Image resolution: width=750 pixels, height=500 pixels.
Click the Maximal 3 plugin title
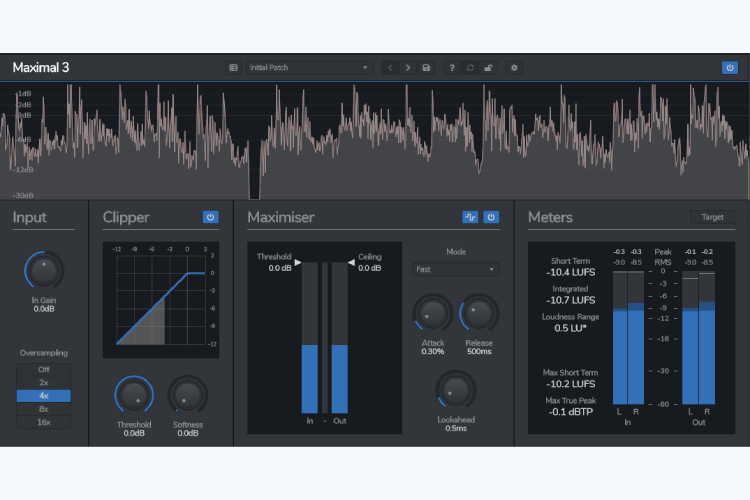pos(41,67)
